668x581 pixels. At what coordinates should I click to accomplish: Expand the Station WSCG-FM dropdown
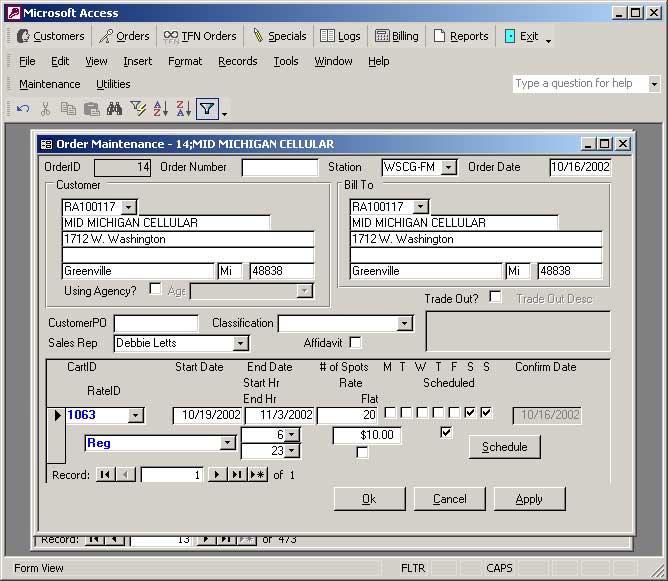448,167
